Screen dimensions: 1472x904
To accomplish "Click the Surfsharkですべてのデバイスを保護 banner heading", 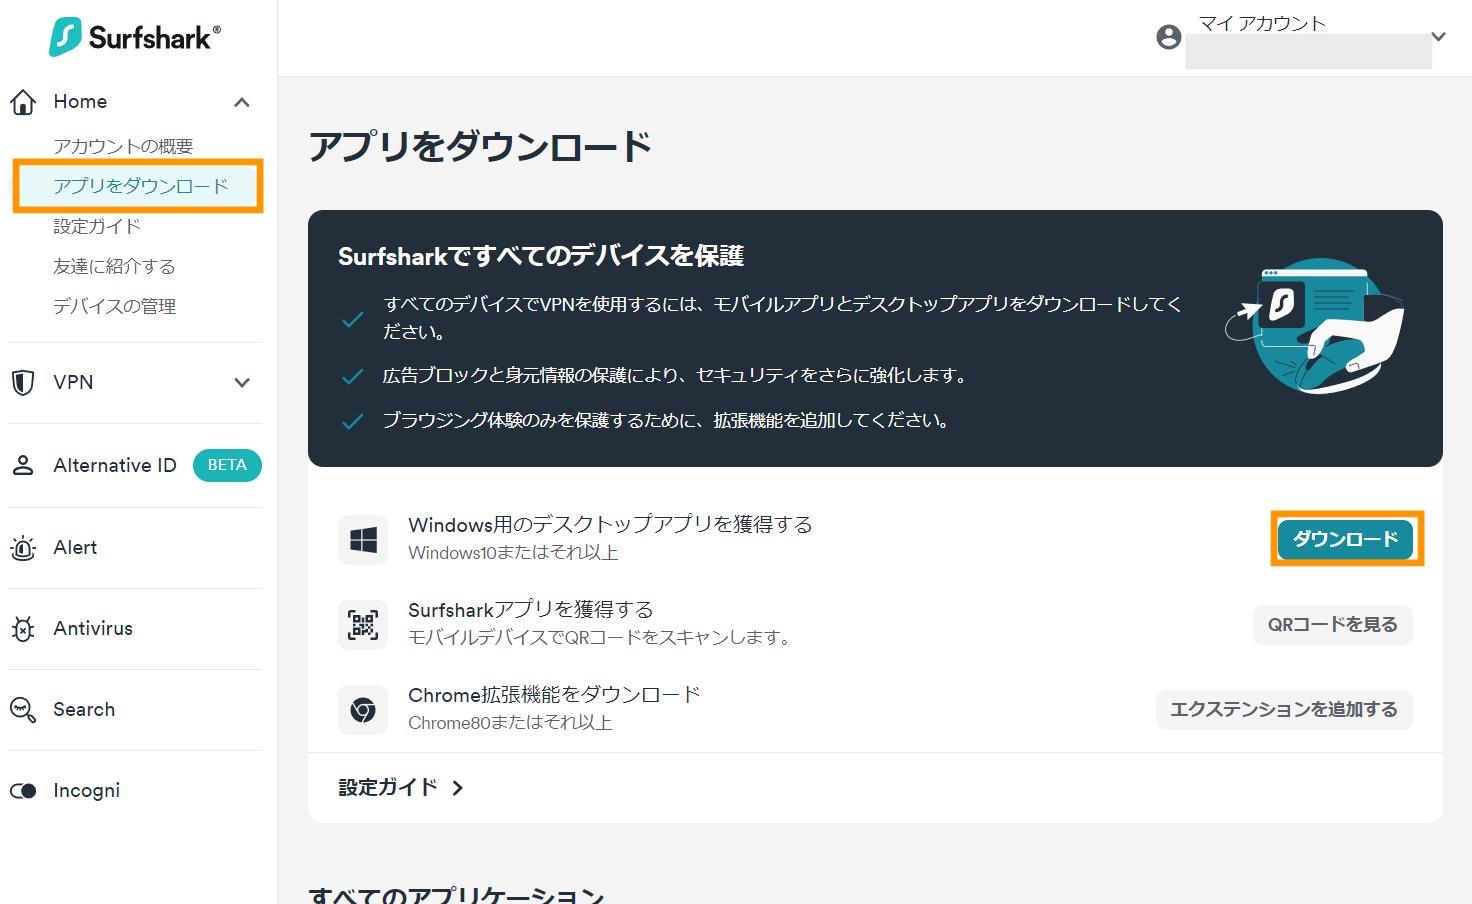I will 541,256.
